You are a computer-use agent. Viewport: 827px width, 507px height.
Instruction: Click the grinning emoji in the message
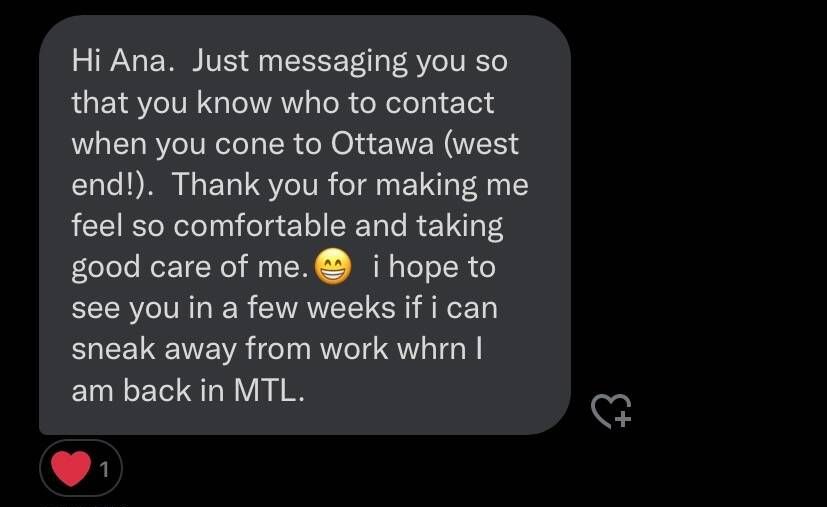[333, 266]
